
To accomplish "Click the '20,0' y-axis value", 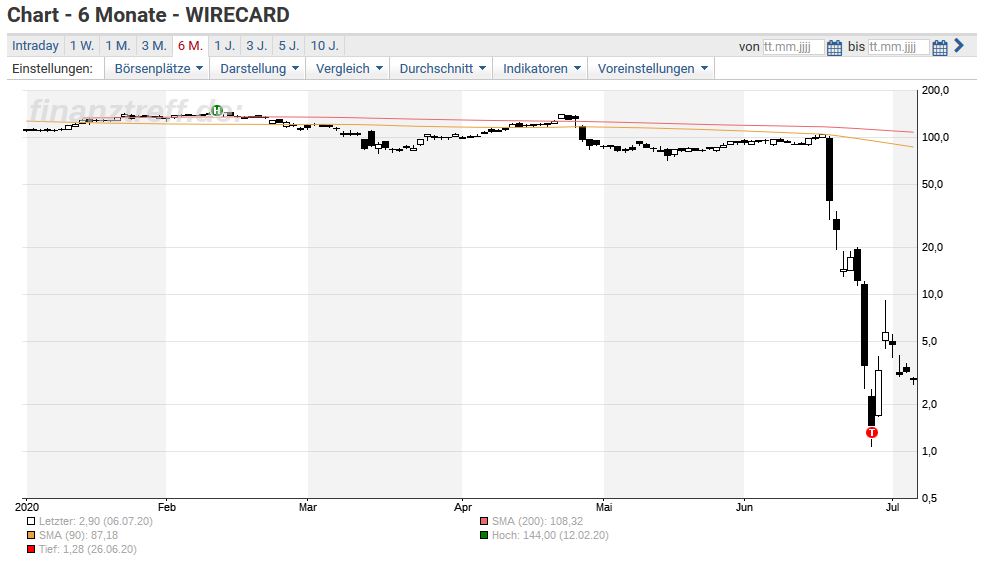I will (933, 247).
